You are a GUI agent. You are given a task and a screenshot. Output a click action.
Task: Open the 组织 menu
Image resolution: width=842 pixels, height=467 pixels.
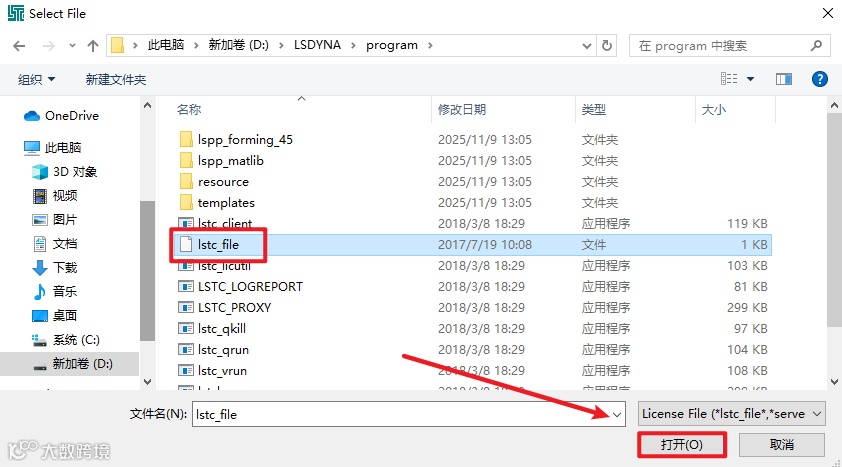[37, 79]
